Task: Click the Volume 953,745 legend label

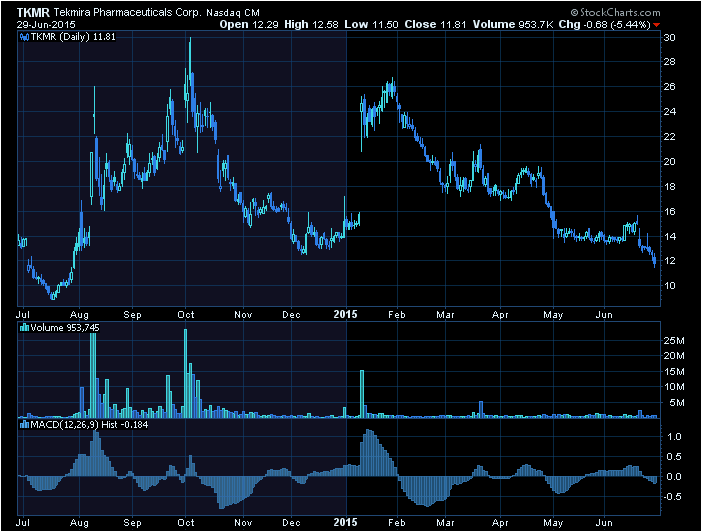Action: (x=65, y=328)
